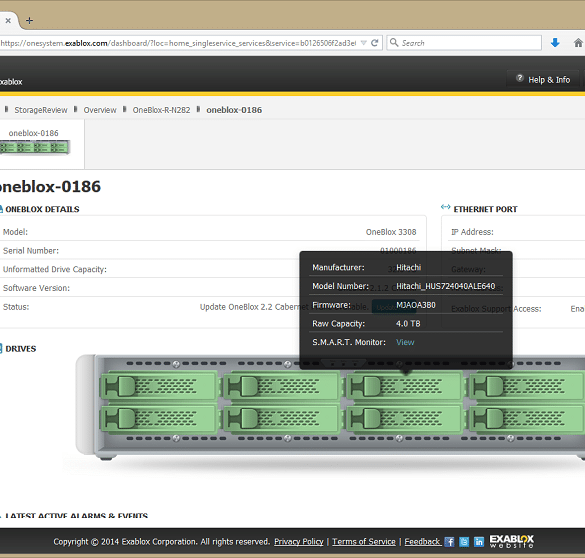Select the bottom-left drive bay
Image resolution: width=585 pixels, height=558 pixels.
pos(159,418)
